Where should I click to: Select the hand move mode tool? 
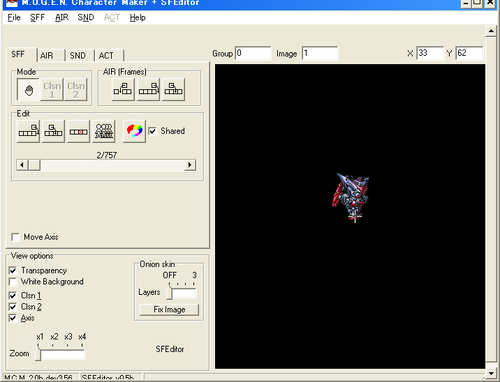click(x=28, y=90)
